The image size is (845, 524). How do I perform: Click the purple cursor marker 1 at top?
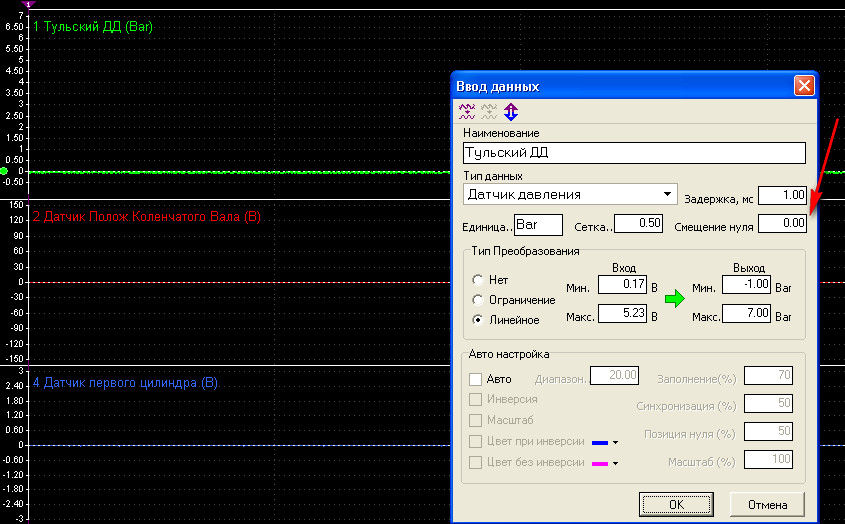tap(28, 4)
